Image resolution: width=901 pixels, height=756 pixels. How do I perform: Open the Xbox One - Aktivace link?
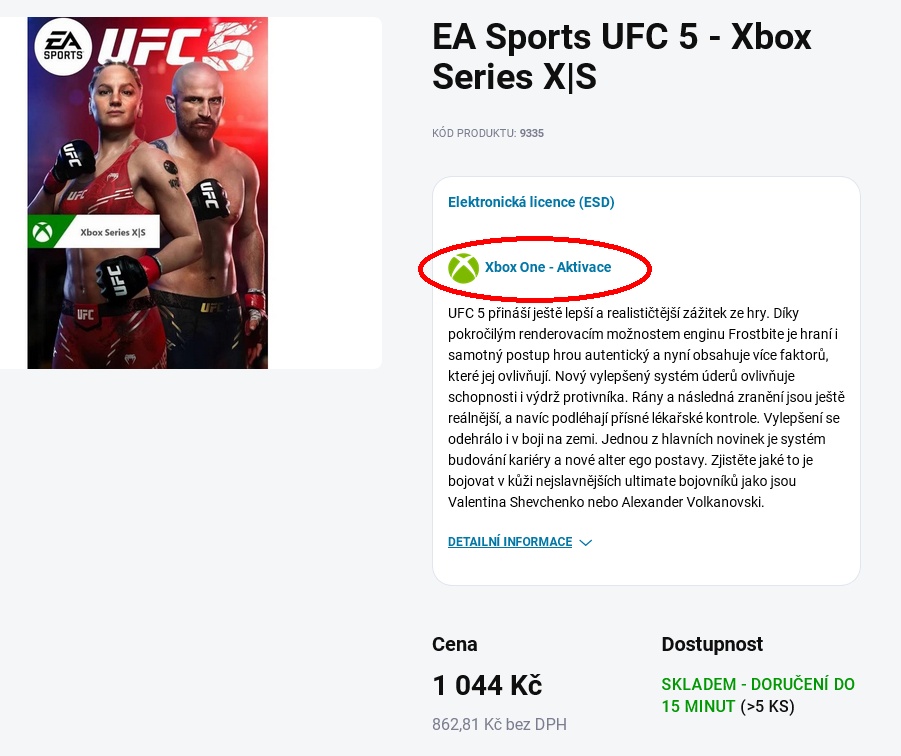point(548,268)
